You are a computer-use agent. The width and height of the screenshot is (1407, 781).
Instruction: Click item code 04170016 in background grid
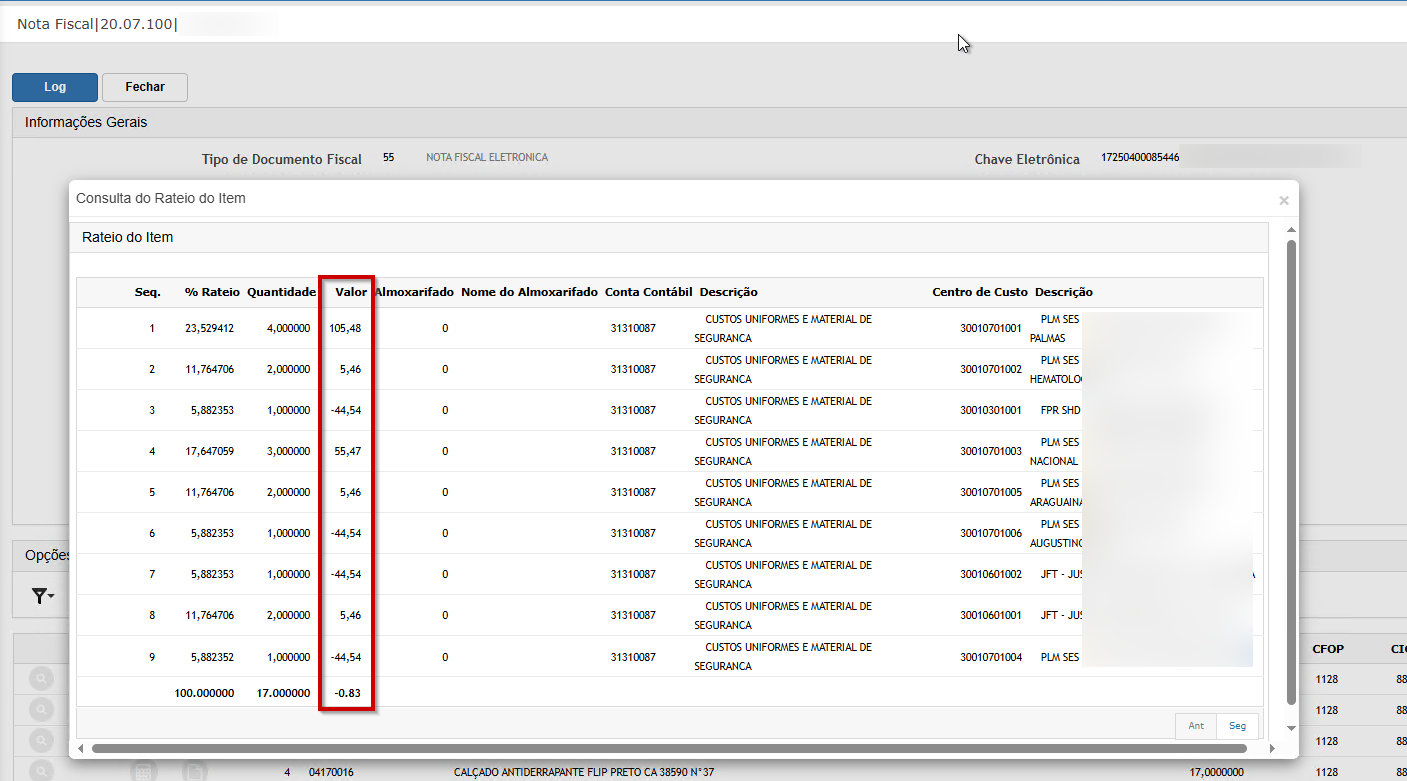(x=331, y=772)
